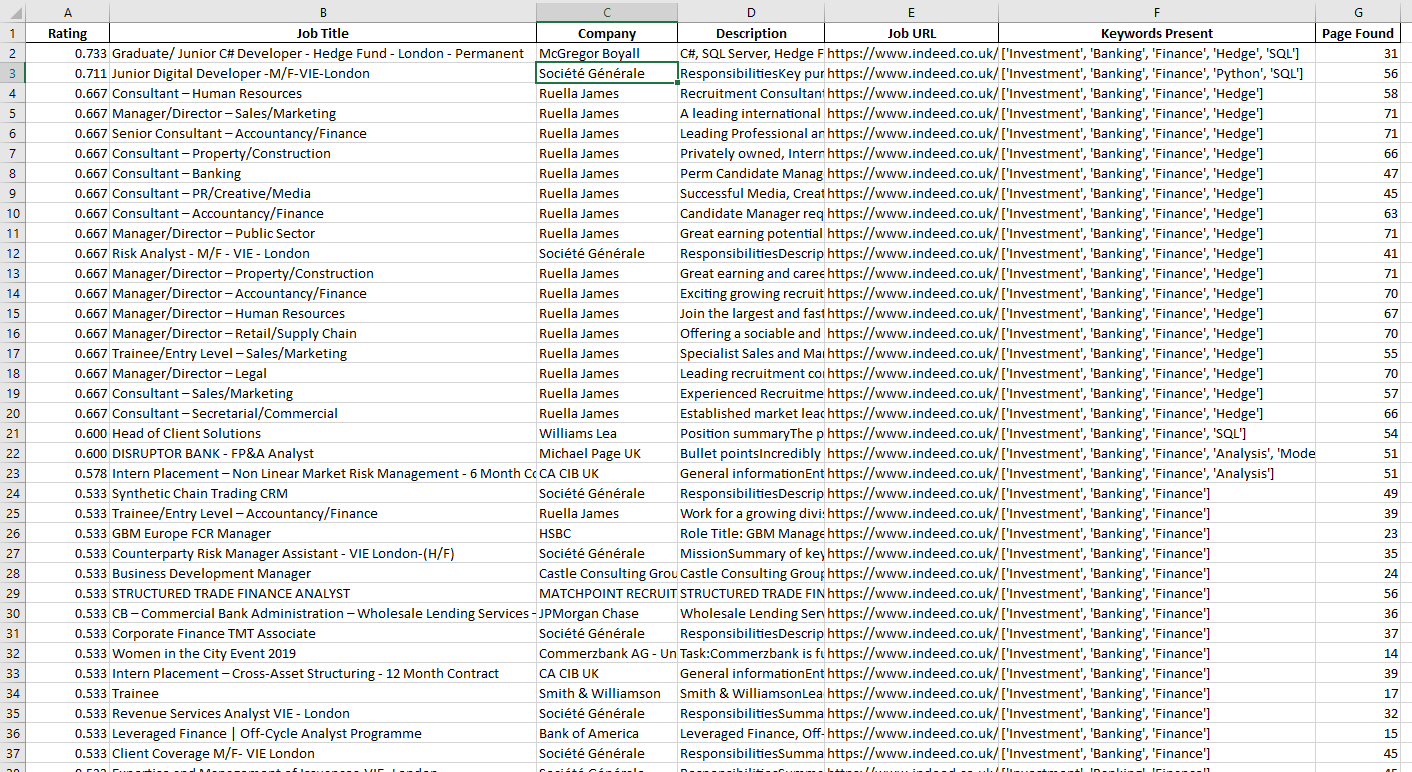Click the 'Keywords Present' header cell
This screenshot has width=1412, height=772.
[1157, 33]
